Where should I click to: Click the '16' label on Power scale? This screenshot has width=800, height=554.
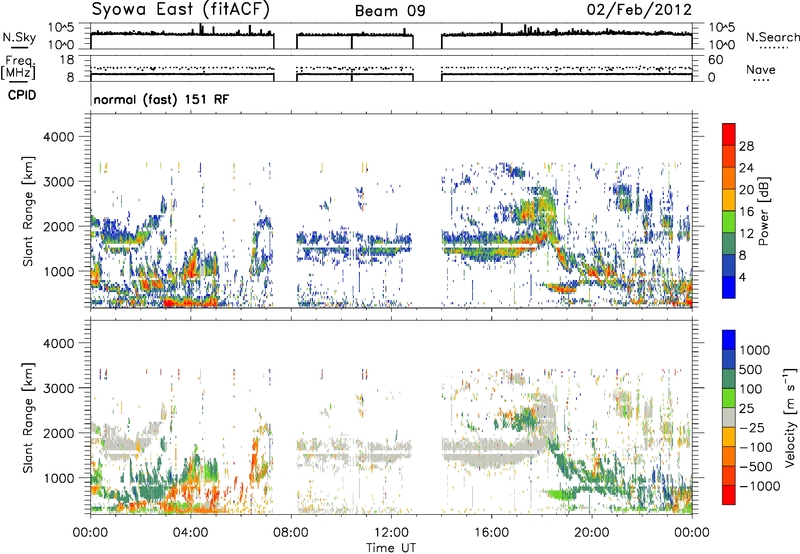click(x=746, y=212)
